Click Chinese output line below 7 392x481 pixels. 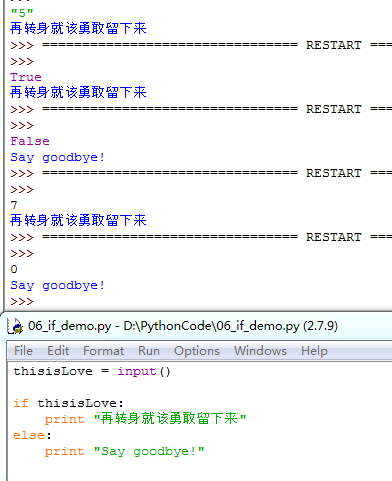point(78,221)
